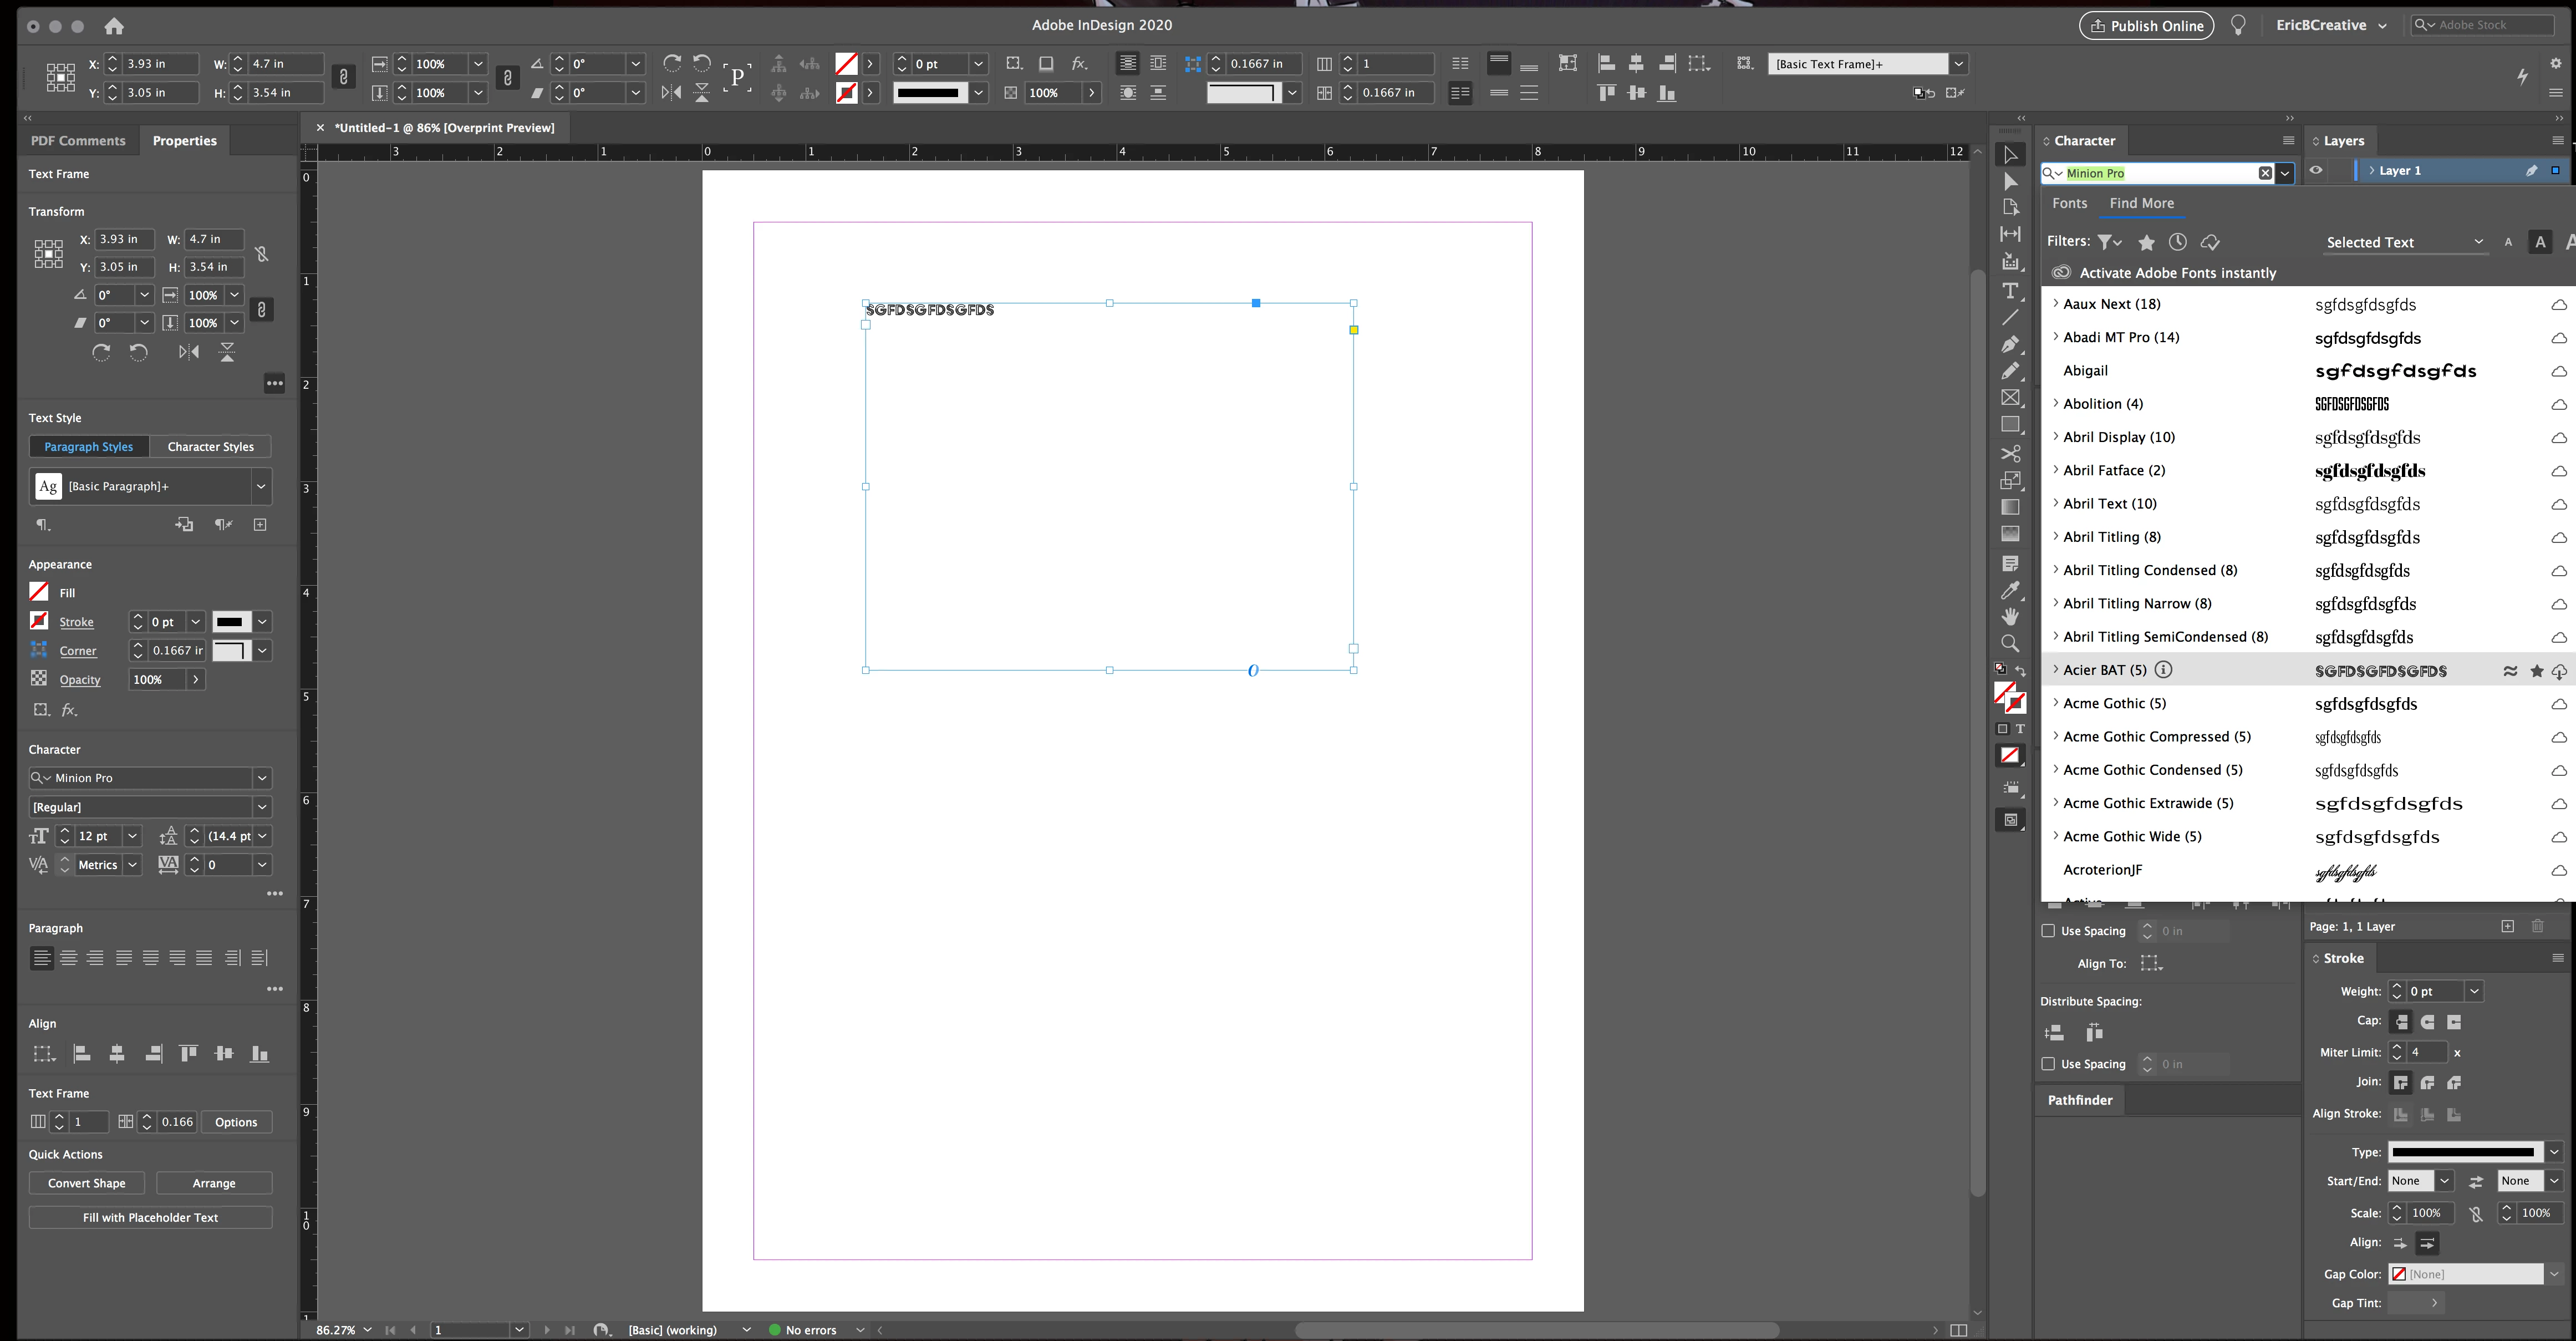Screen dimensions: 2576x1341
Task: Click the Fill color swatch in Appearance
Action: pyautogui.click(x=39, y=592)
